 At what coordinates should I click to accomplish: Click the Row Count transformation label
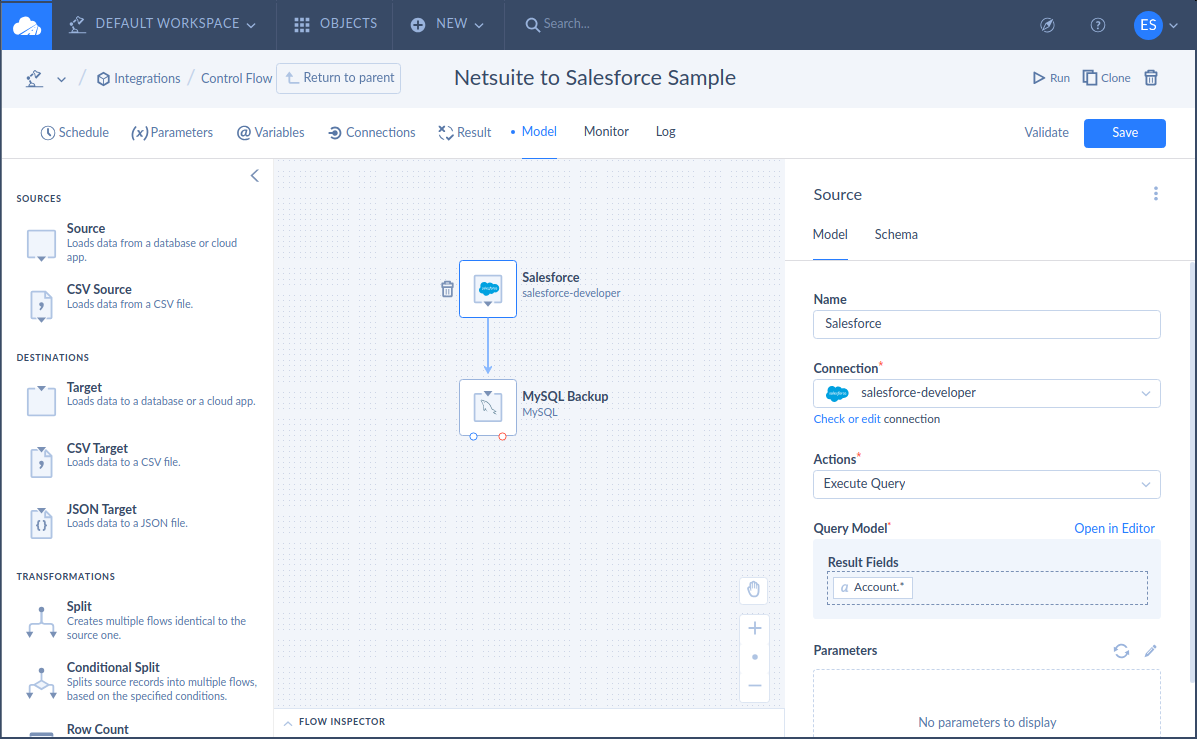98,730
